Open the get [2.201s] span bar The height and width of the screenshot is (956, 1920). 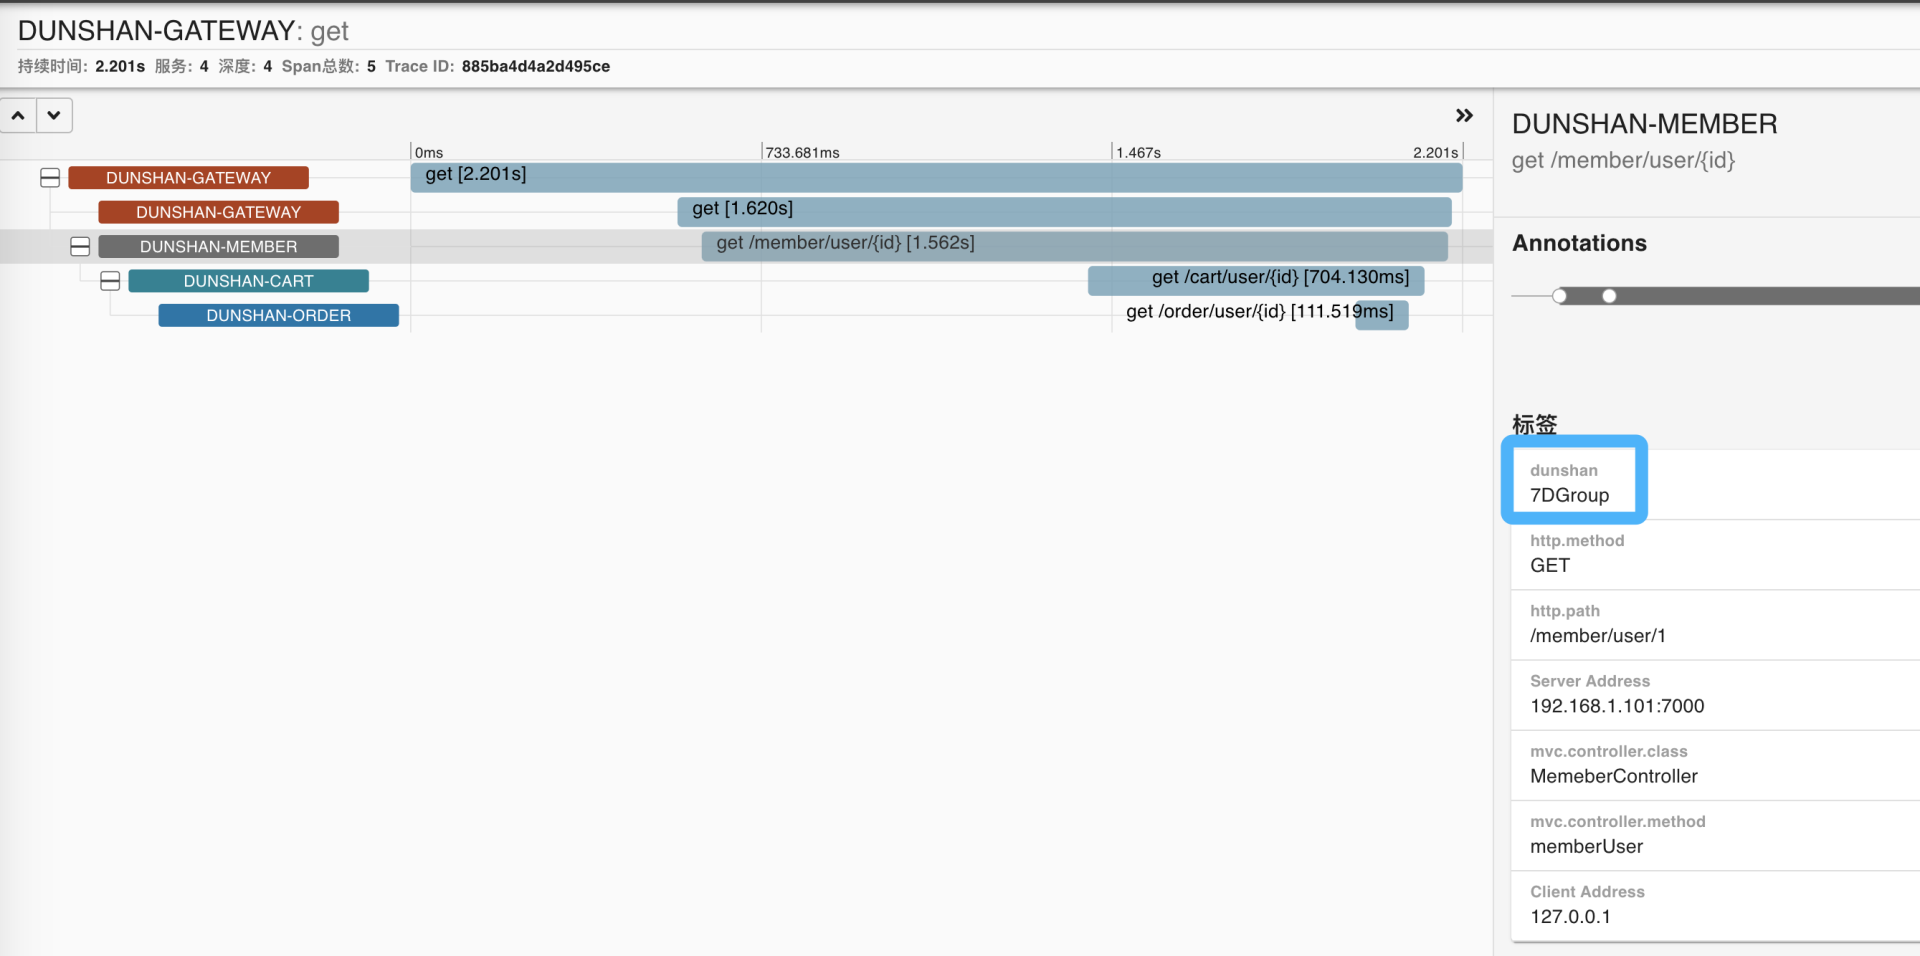point(936,177)
